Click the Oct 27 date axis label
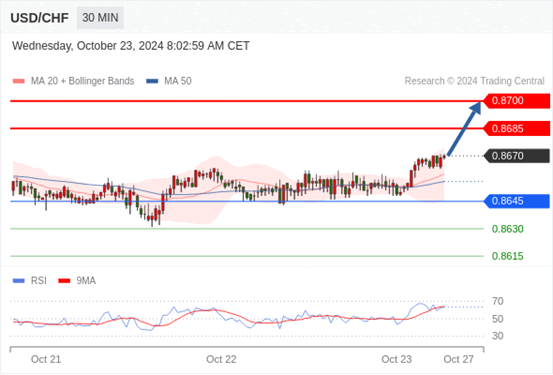Viewport: 553px width, 375px height. (x=458, y=359)
